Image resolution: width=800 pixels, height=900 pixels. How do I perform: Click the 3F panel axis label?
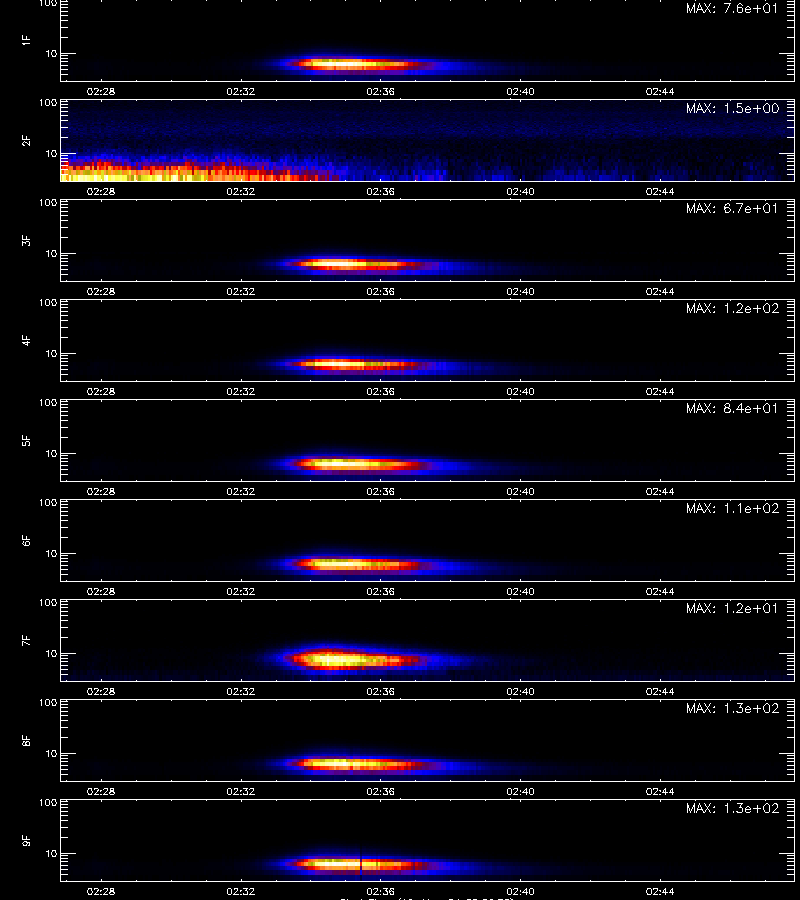point(25,240)
